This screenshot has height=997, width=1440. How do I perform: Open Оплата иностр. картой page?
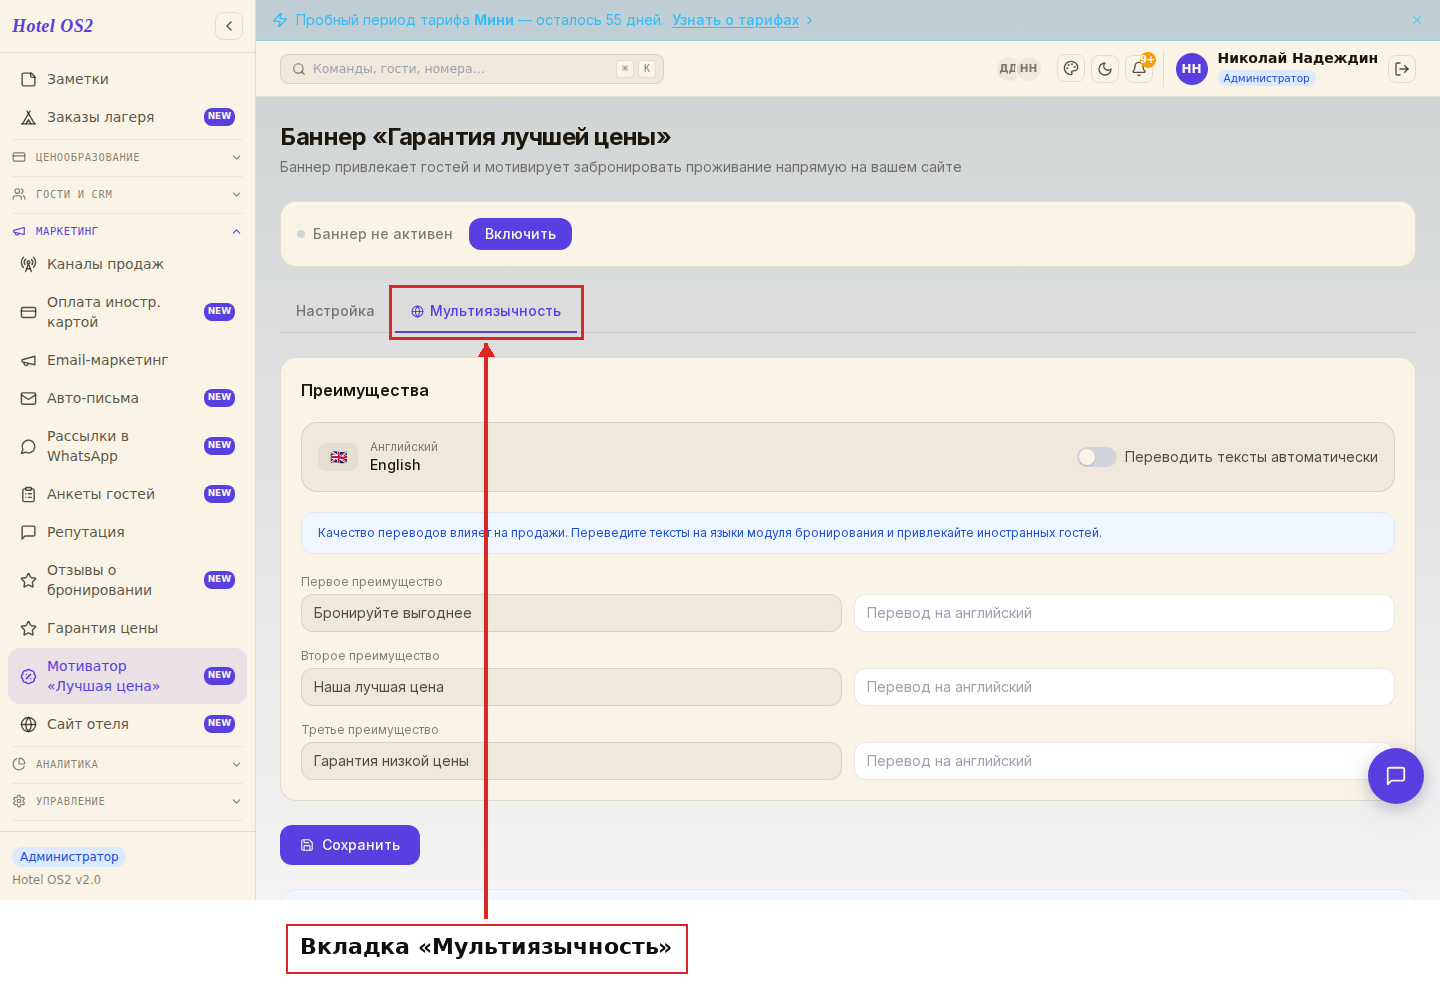(128, 312)
